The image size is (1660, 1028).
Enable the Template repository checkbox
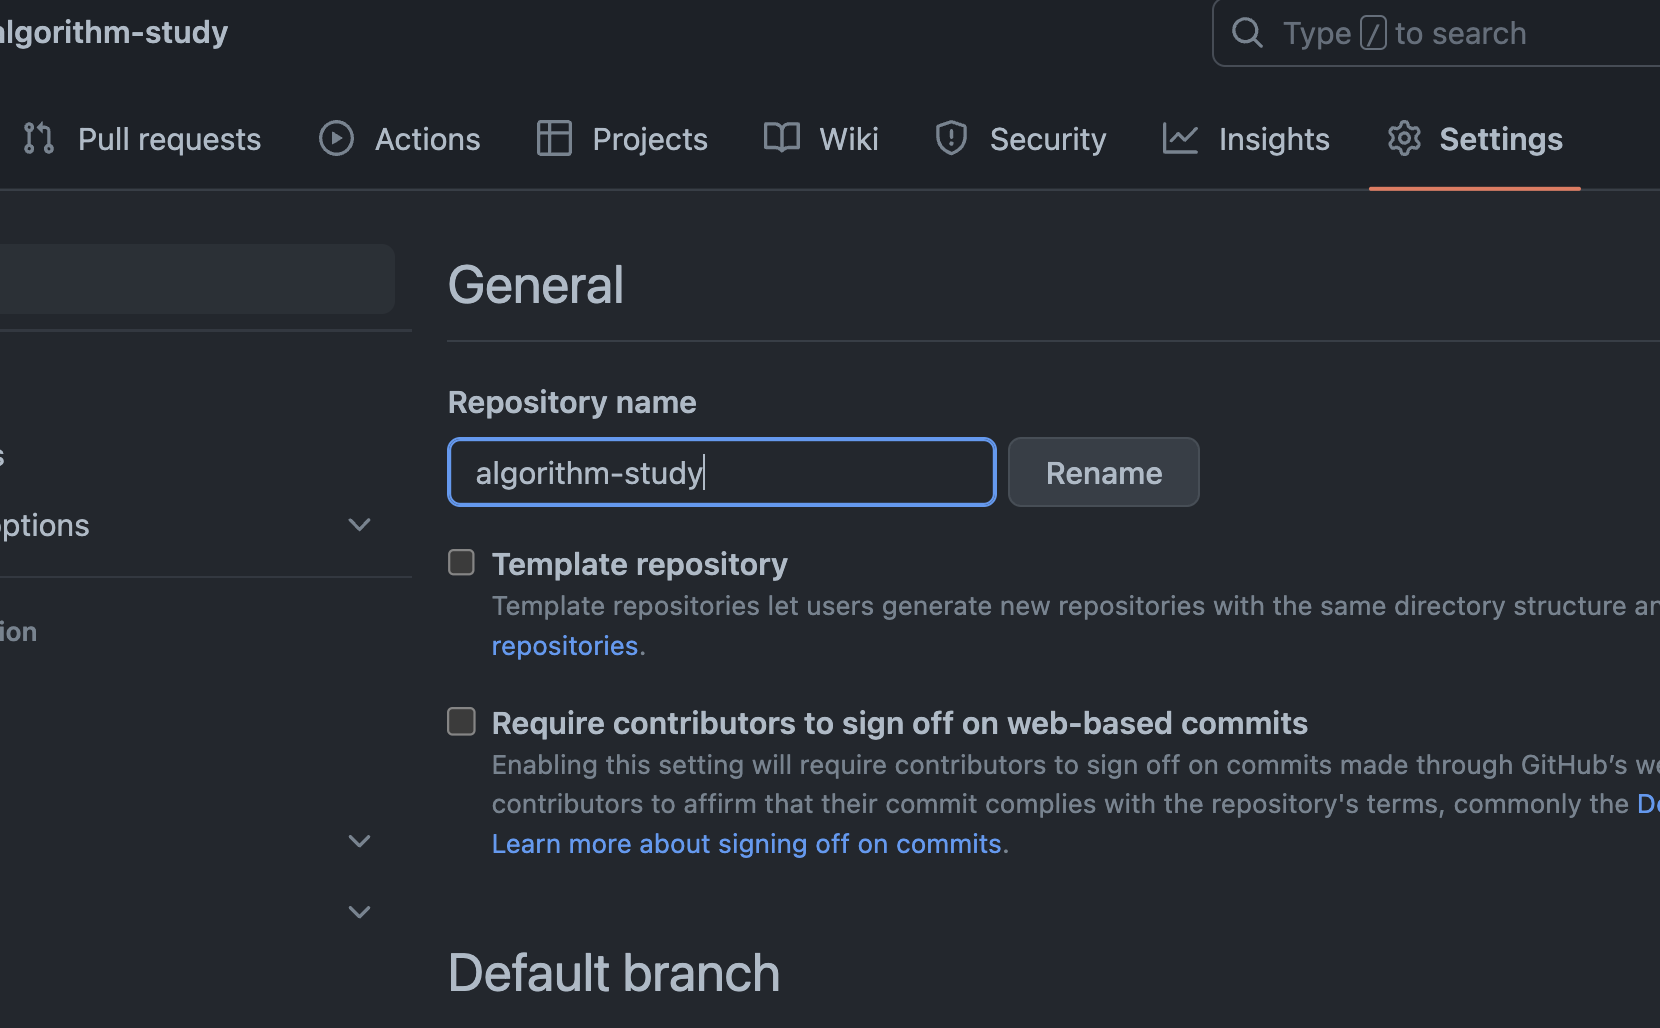point(461,562)
